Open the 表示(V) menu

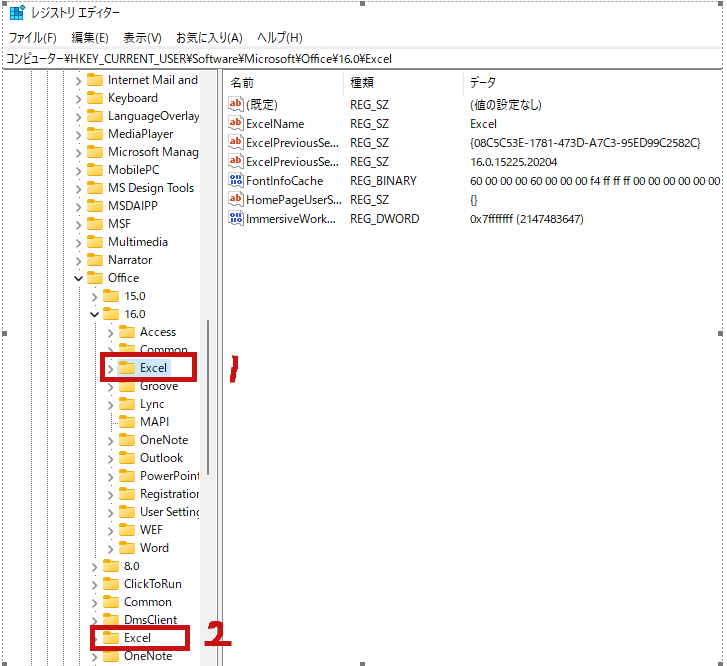tap(142, 38)
